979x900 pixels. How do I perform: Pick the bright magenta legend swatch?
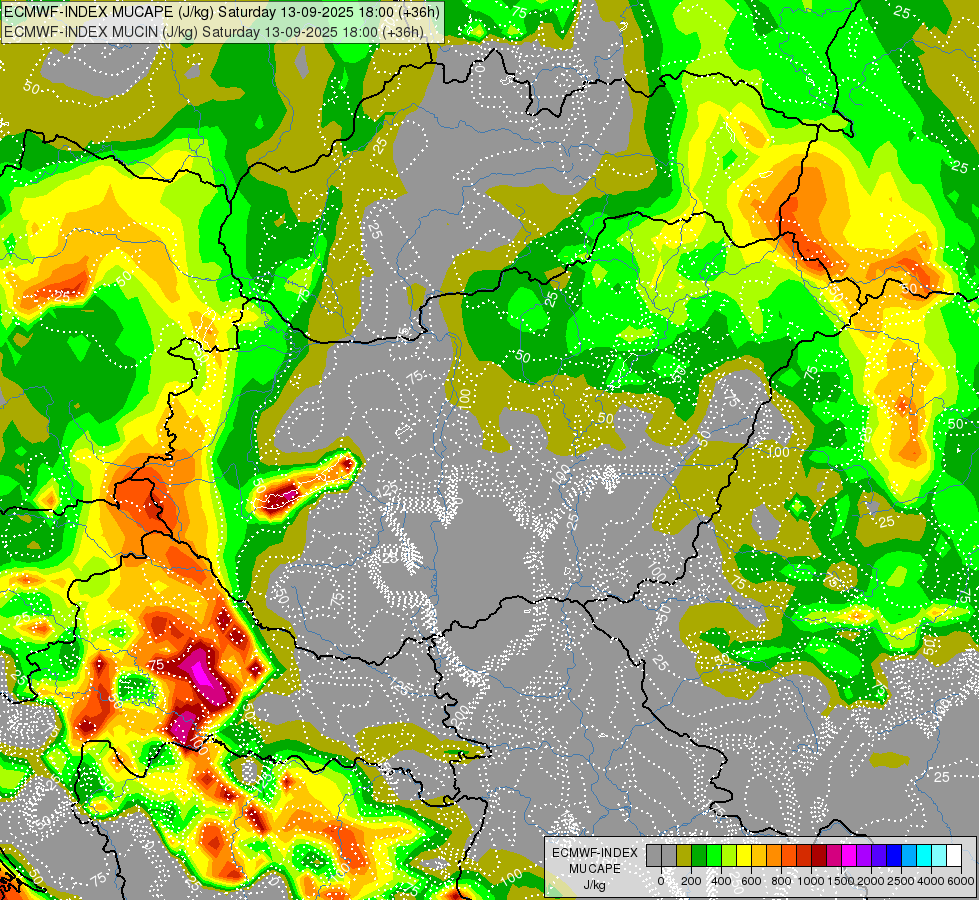click(849, 856)
